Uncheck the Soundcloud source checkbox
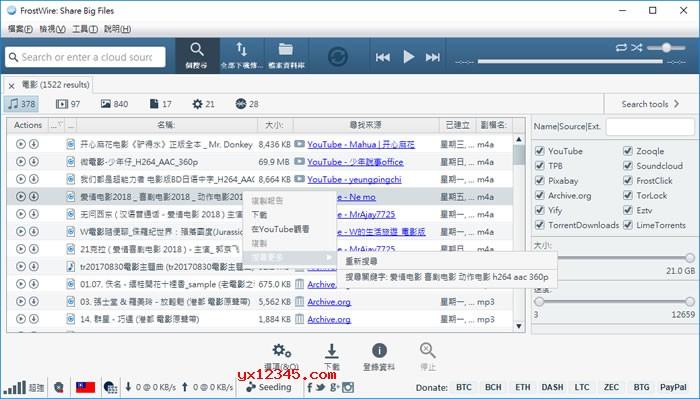 point(628,166)
